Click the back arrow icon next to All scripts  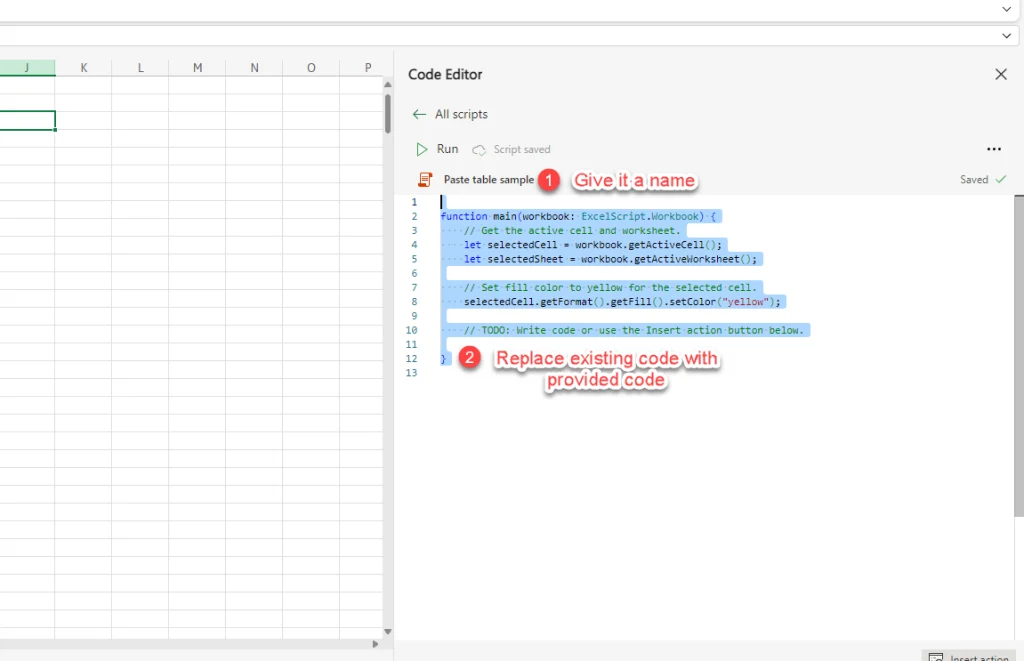pos(419,114)
